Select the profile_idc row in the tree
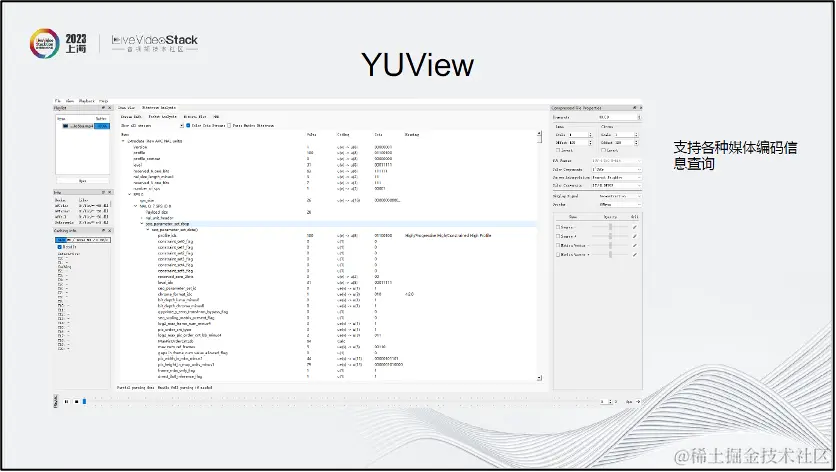The image size is (836, 472). pos(328,235)
